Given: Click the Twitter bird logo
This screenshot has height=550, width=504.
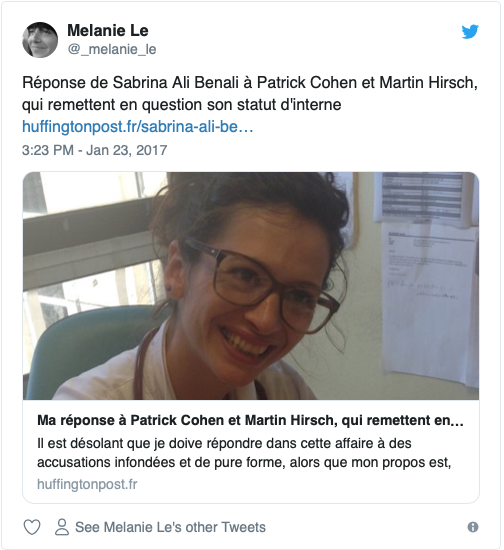Looking at the screenshot, I should coord(470,32).
